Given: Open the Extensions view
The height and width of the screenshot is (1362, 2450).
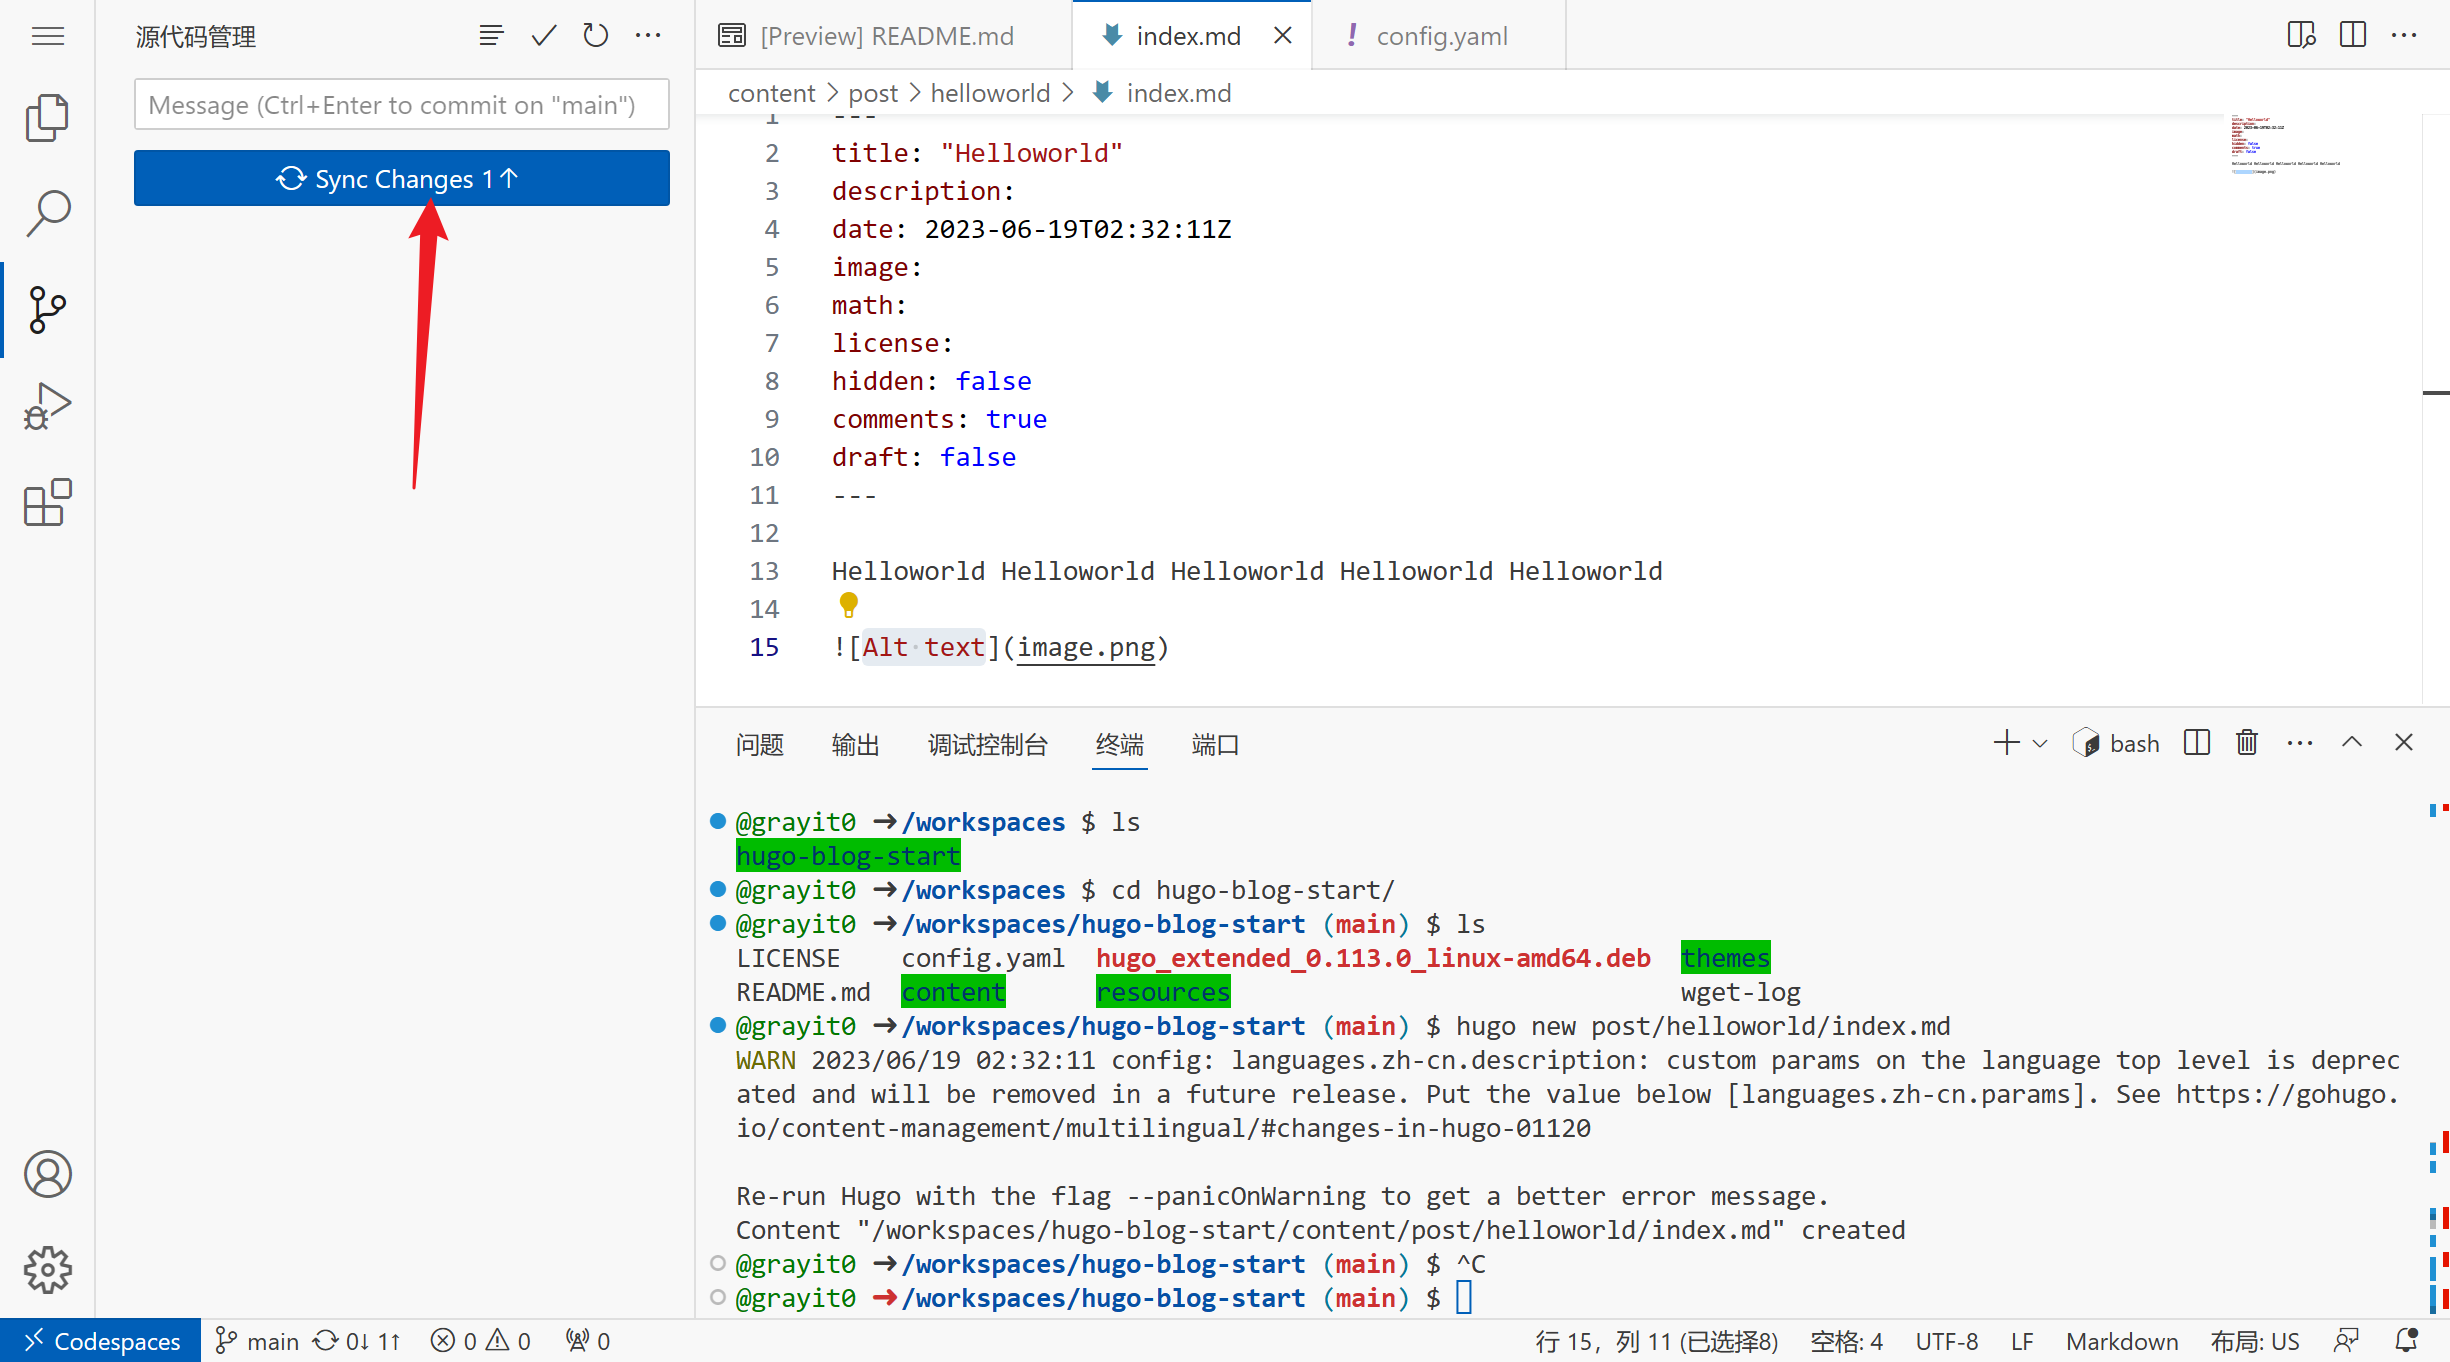Looking at the screenshot, I should pyautogui.click(x=47, y=502).
